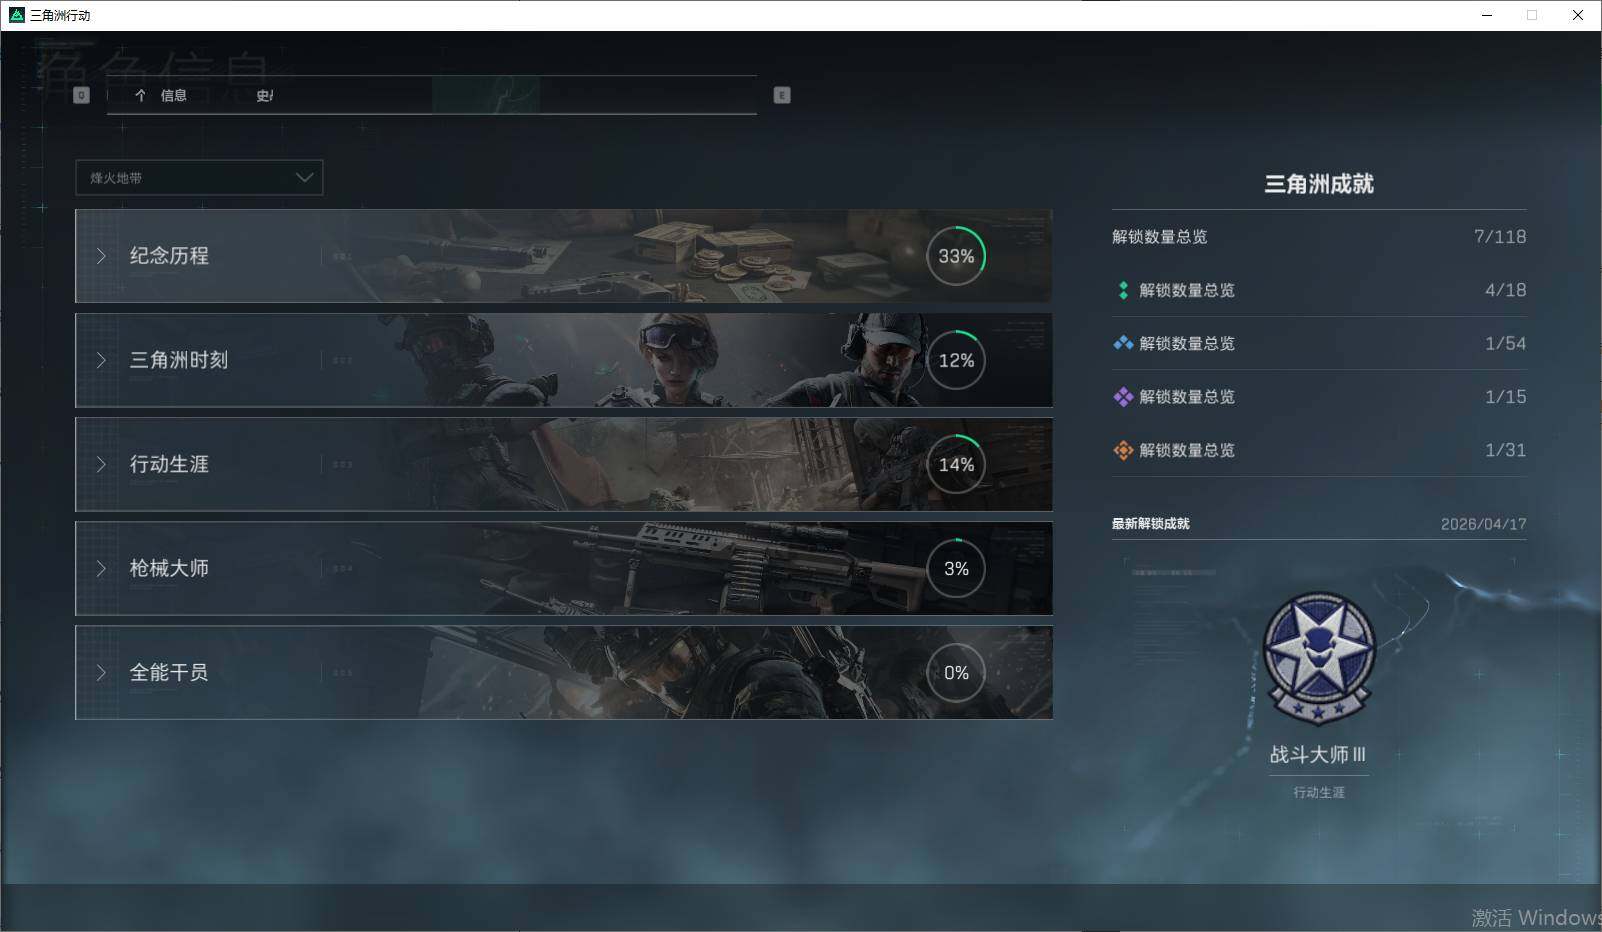Minimize the 三角洲行动 window
1602x932 pixels.
(x=1487, y=15)
